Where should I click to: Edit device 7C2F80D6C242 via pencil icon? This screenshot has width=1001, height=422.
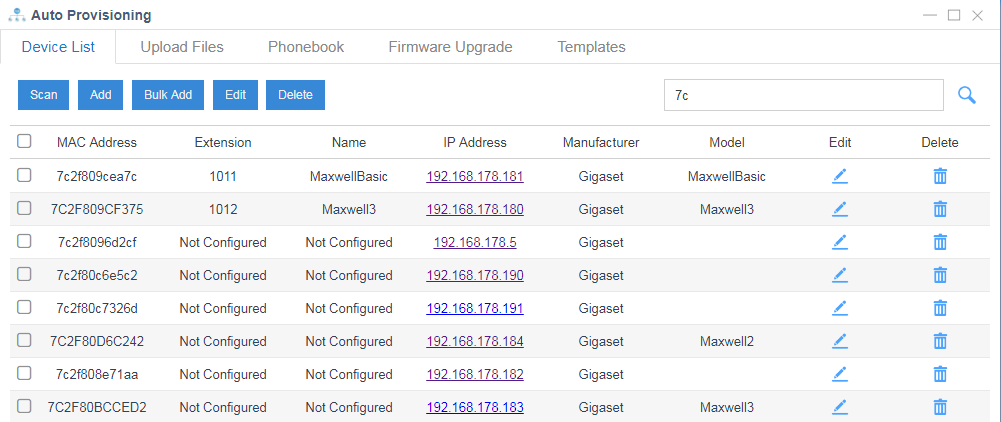839,342
